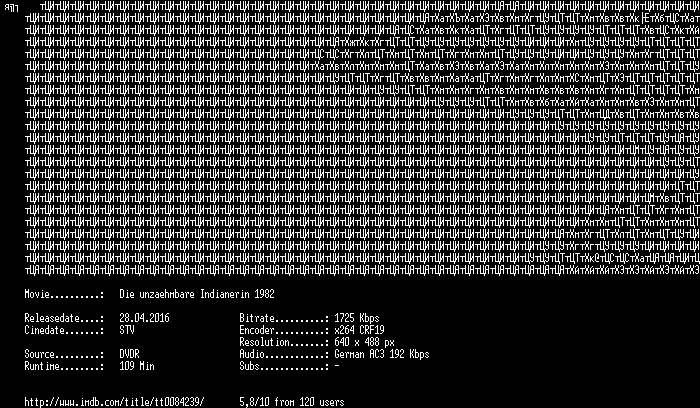Select the DVDR source value

coord(129,354)
